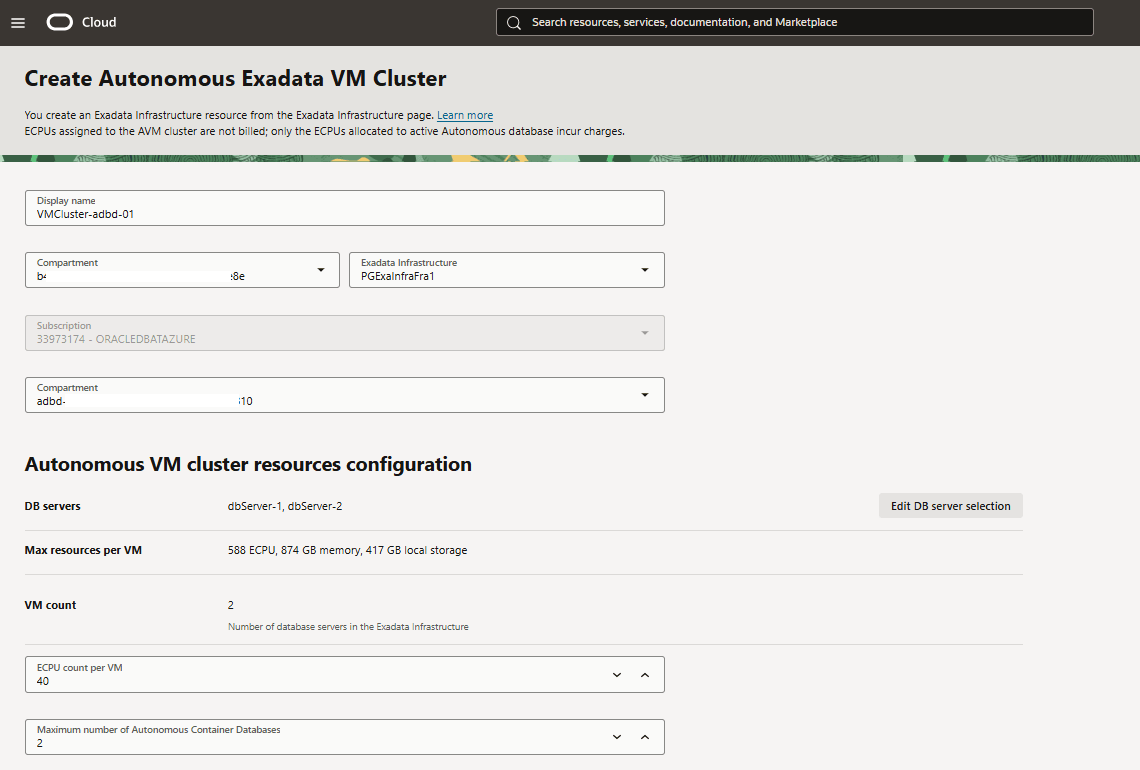
Task: Expand the Subscription dropdown
Action: 645,332
